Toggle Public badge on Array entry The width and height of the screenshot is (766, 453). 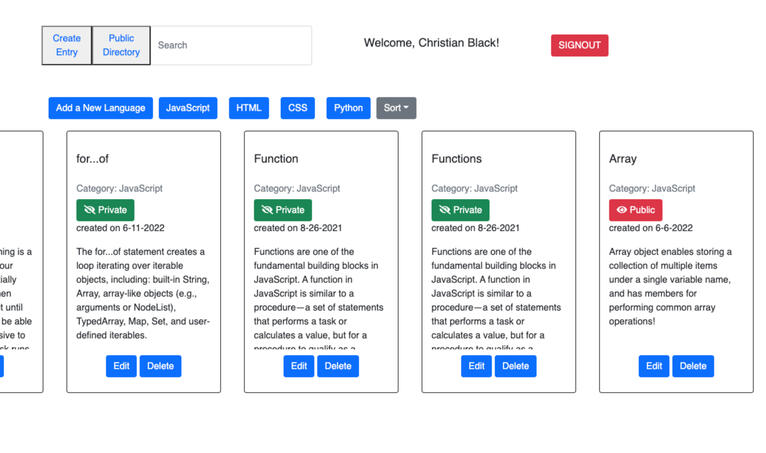click(x=636, y=210)
